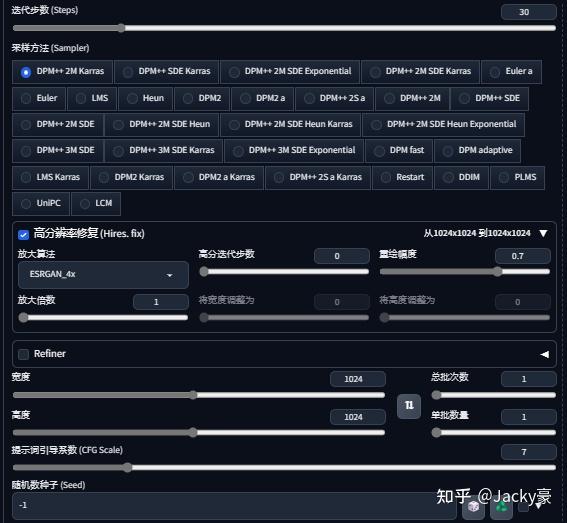
Task: Select DPM++ 2M SDE Heun Karras sampler
Action: (x=290, y=125)
